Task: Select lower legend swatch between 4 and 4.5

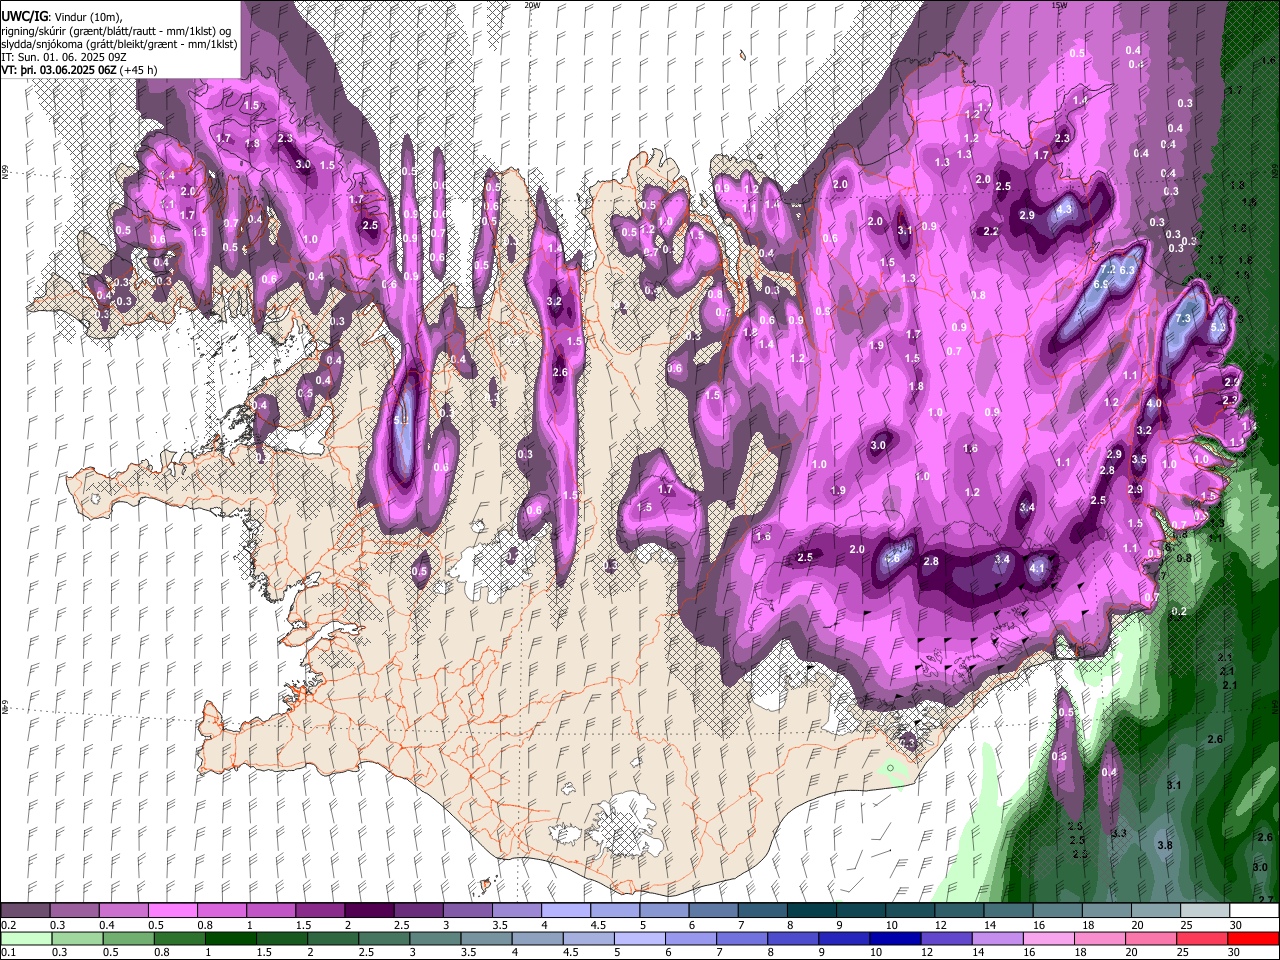Action: click(x=540, y=938)
